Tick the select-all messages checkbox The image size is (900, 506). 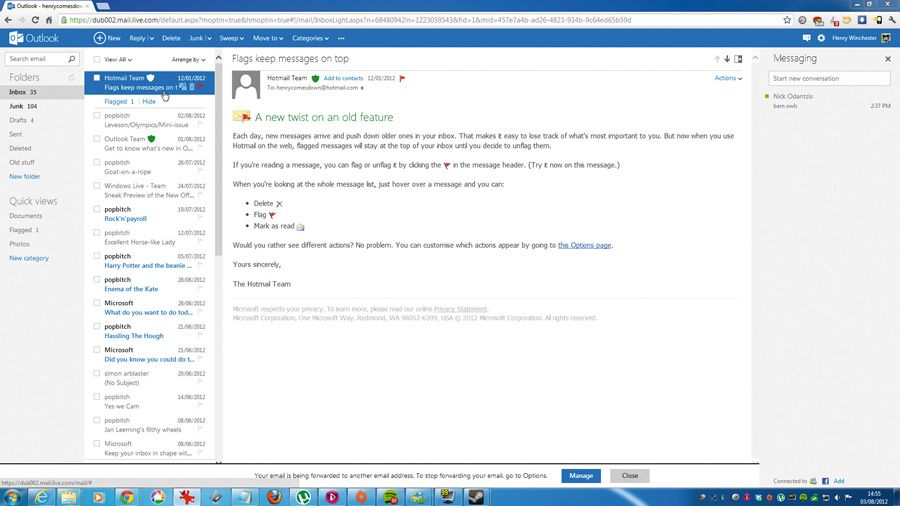point(96,59)
